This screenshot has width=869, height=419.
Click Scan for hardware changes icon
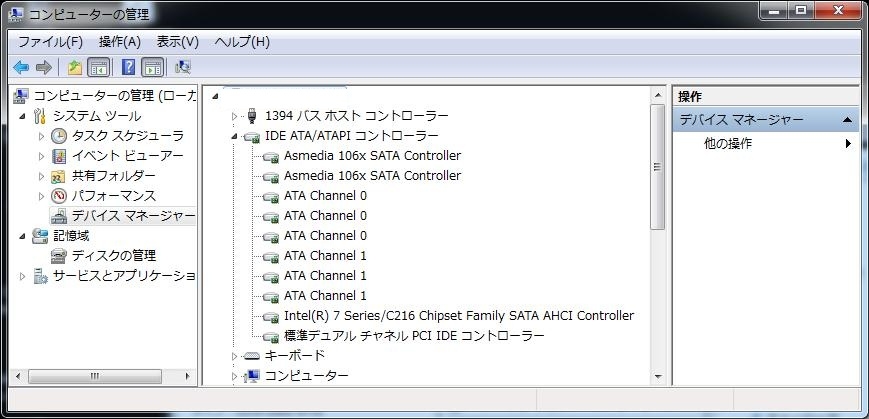(183, 67)
